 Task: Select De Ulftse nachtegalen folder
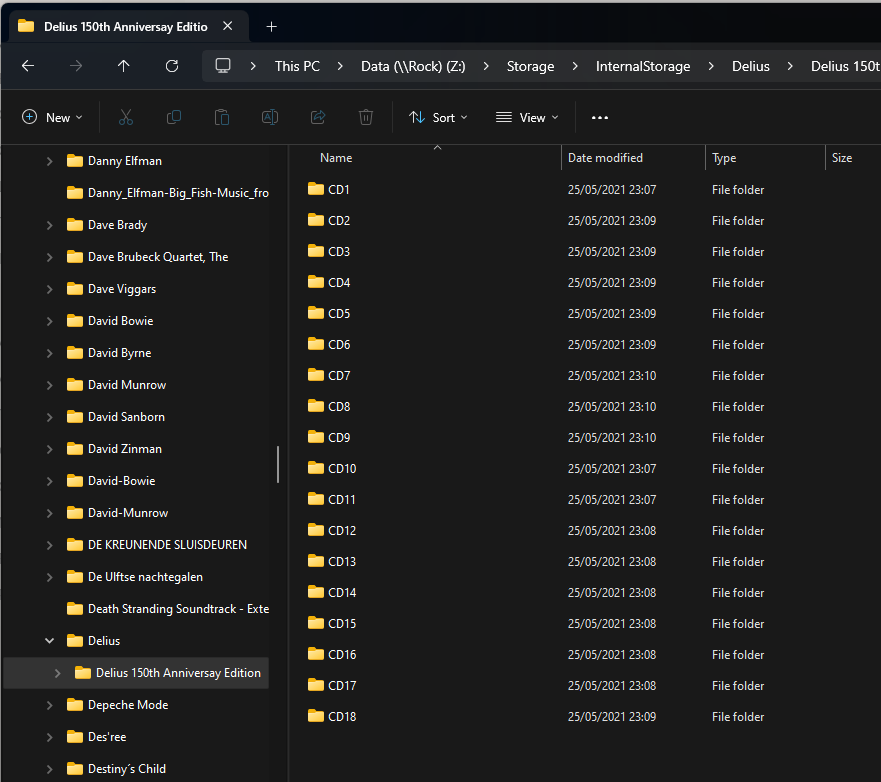pos(145,577)
